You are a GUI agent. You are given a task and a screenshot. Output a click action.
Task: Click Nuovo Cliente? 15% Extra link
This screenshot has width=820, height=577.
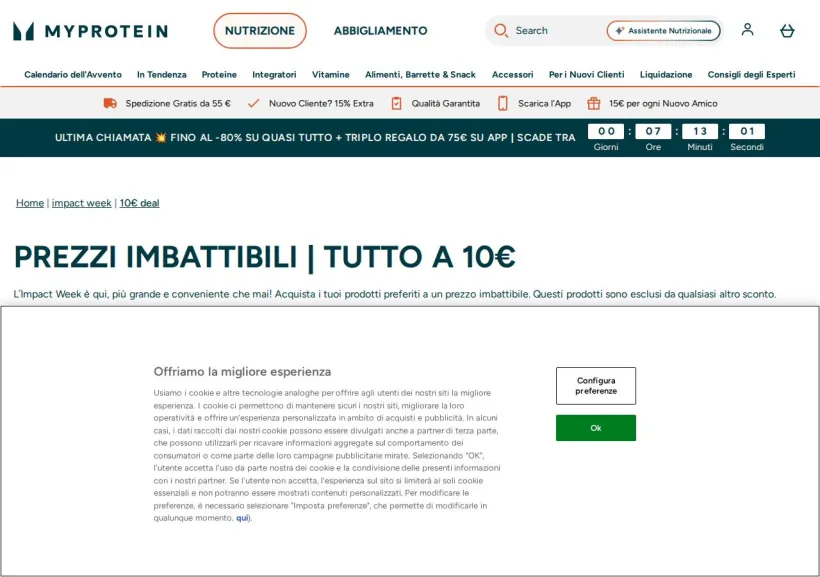coord(321,104)
